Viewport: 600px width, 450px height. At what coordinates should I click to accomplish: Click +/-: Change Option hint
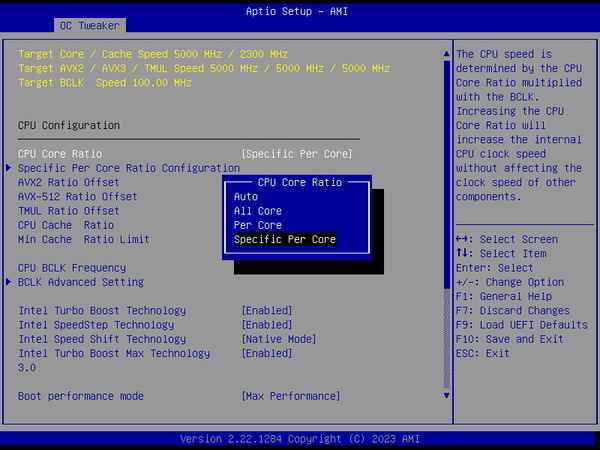510,282
